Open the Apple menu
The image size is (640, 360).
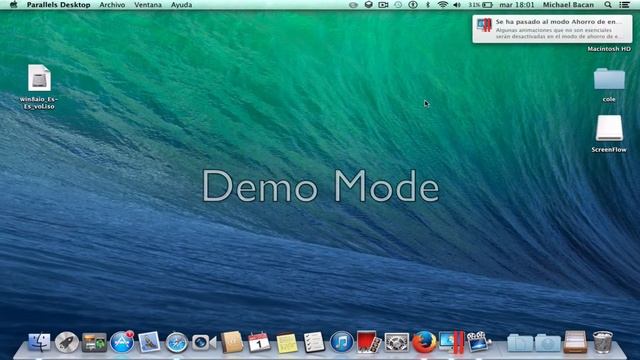13,5
